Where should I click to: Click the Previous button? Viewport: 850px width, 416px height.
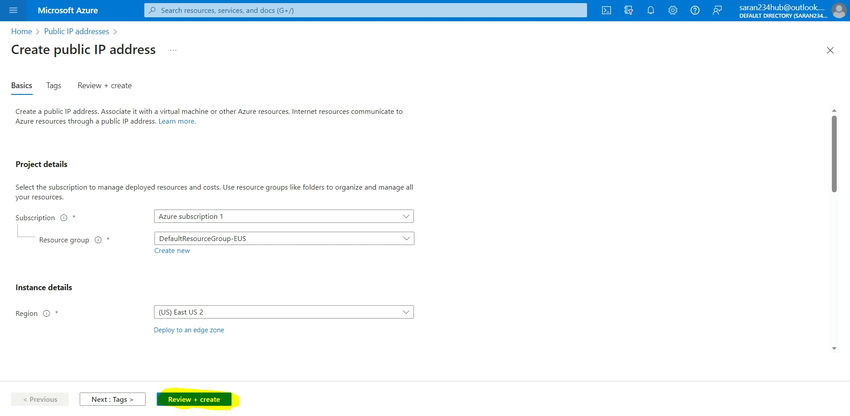(x=40, y=399)
